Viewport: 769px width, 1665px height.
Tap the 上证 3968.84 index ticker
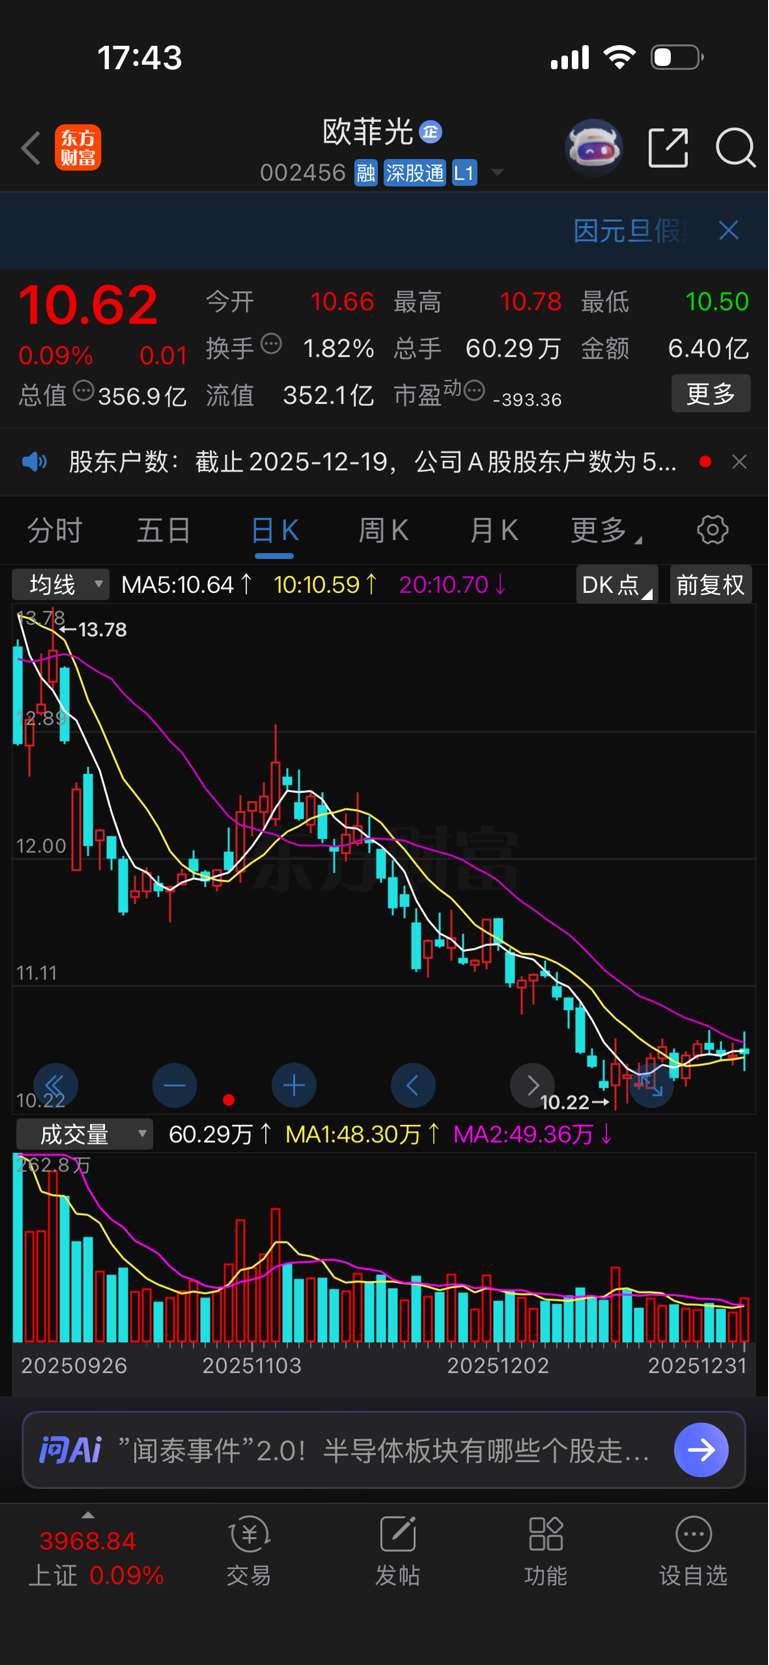[95, 1557]
